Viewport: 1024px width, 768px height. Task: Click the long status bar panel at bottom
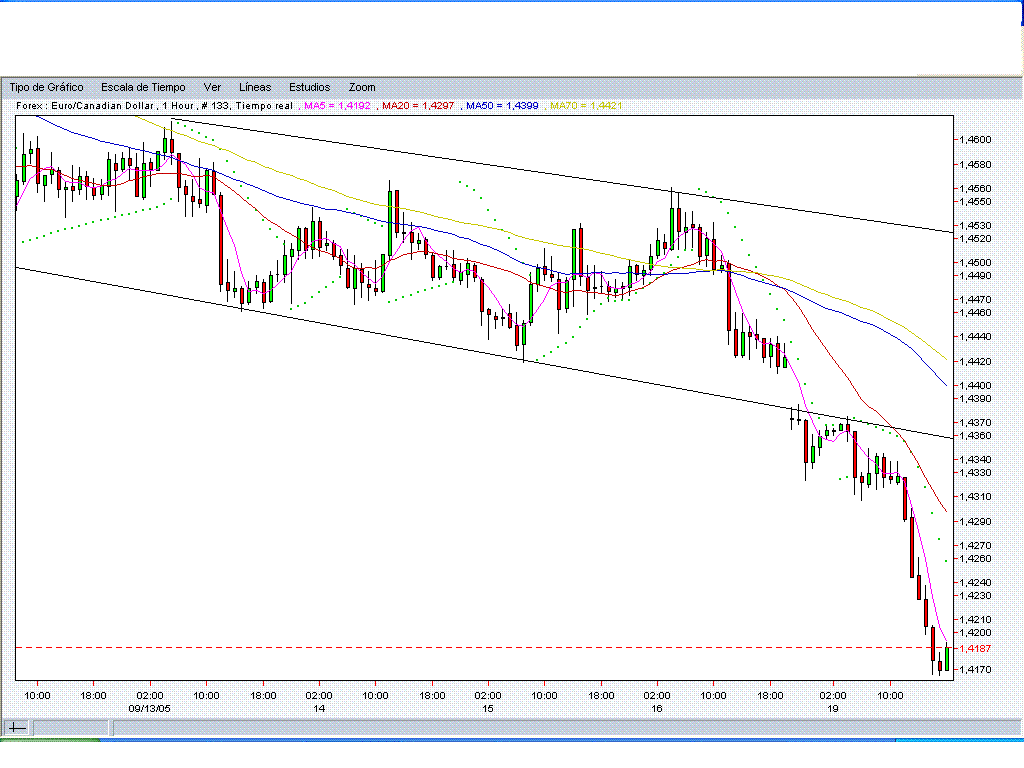pos(567,728)
